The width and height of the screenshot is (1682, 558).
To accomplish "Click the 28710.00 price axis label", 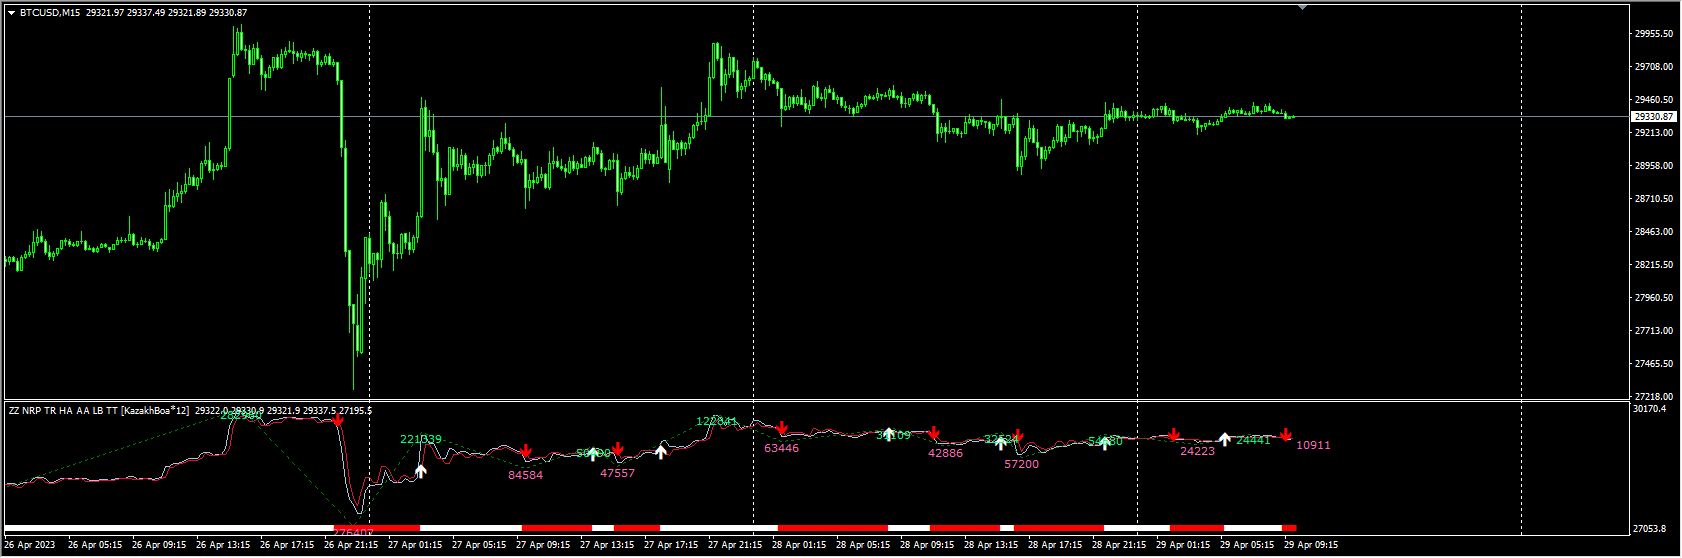I will tap(1654, 198).
